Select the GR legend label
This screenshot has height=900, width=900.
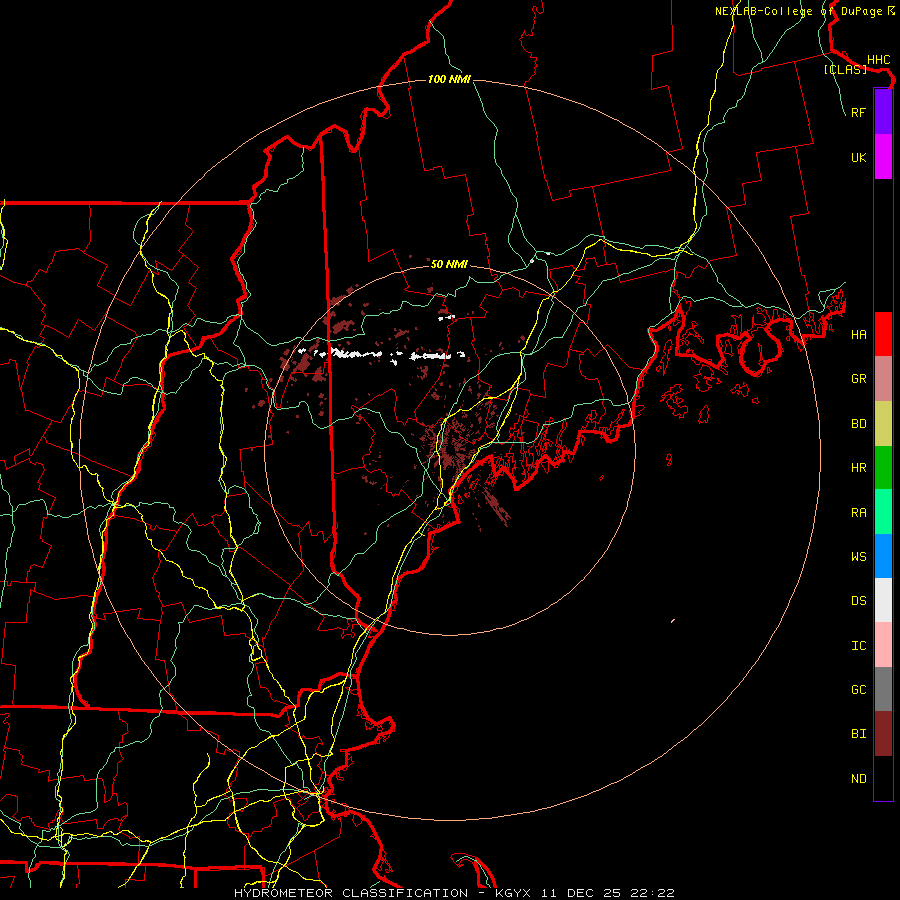point(858,379)
